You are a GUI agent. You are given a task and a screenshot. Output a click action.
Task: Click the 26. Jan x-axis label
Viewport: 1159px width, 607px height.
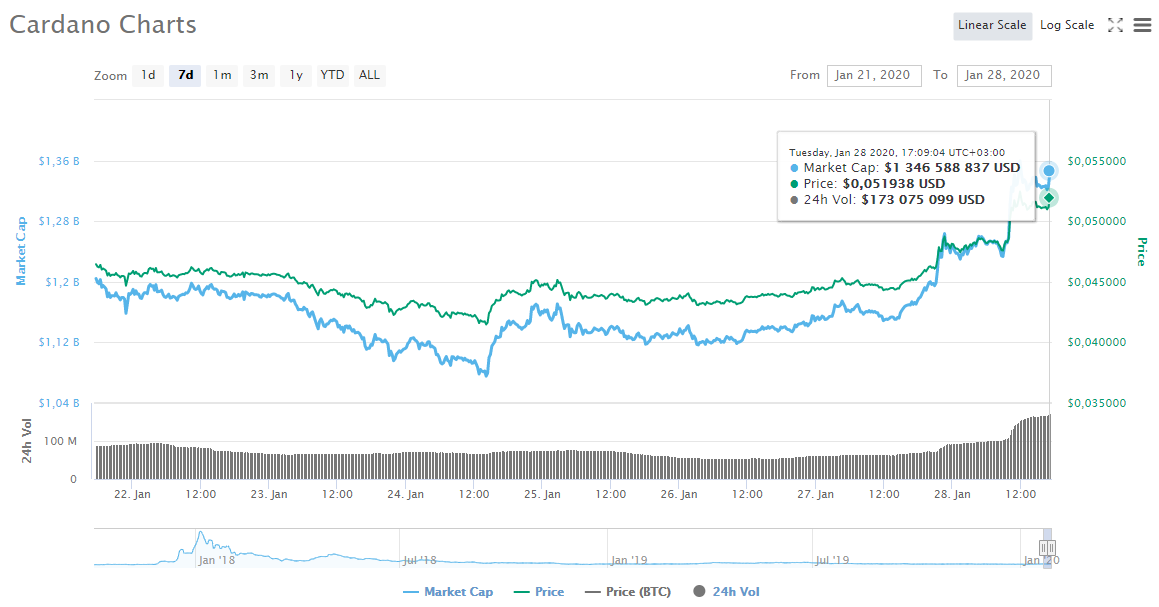coord(679,494)
